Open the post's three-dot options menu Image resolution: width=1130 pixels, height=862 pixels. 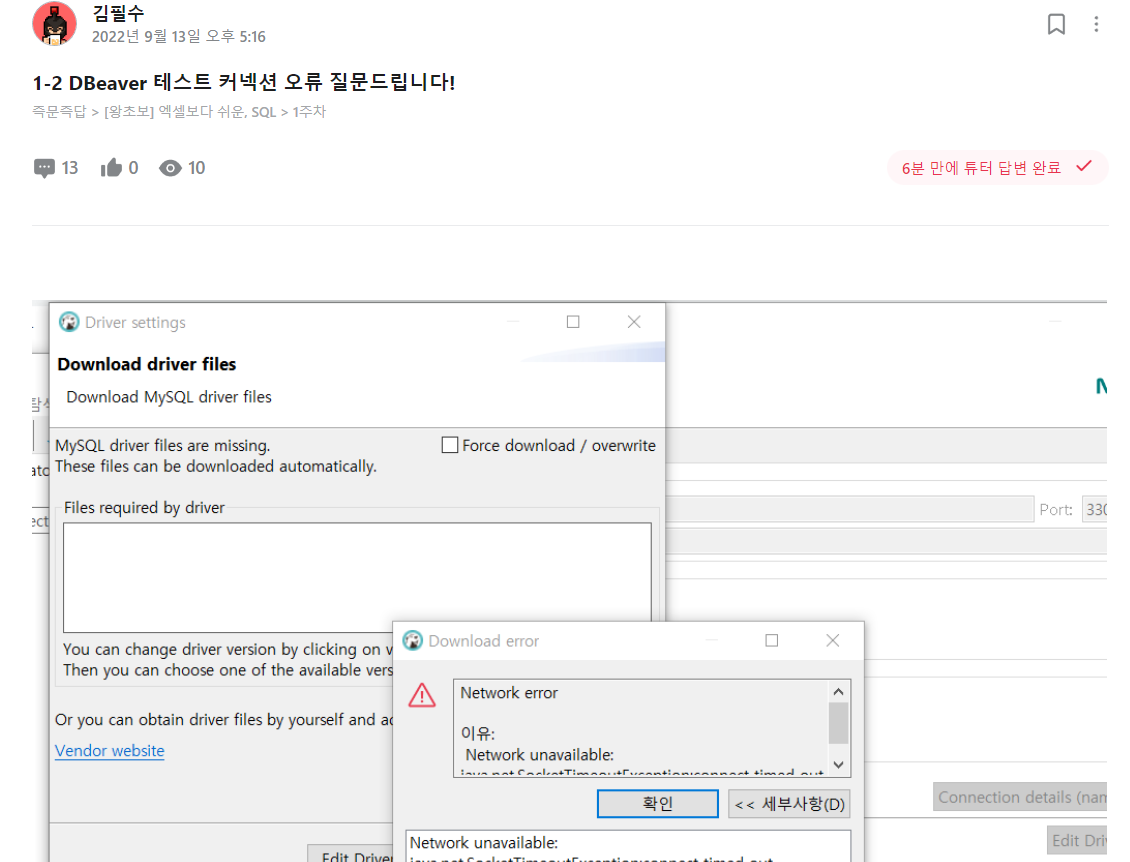[x=1096, y=24]
